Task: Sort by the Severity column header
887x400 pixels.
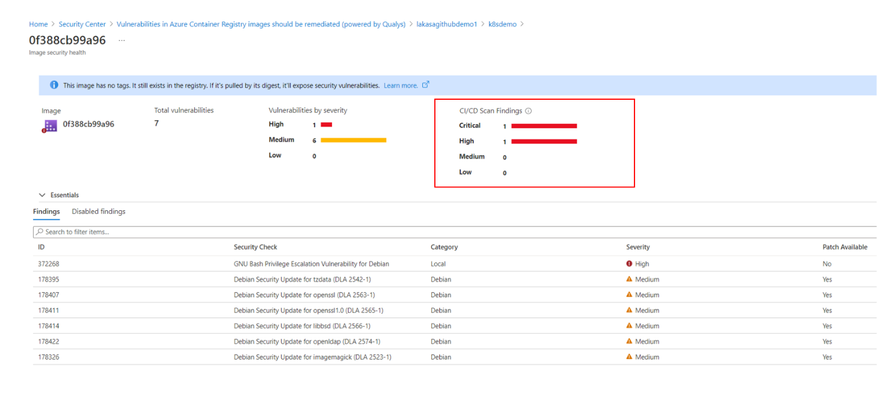Action: coord(638,248)
